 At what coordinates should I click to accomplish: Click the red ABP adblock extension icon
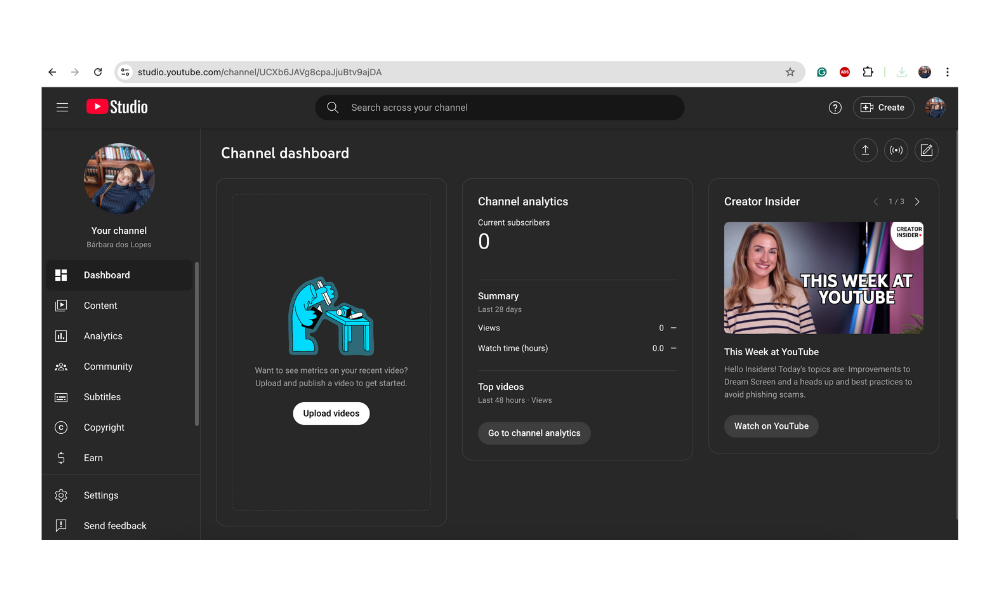pos(844,72)
